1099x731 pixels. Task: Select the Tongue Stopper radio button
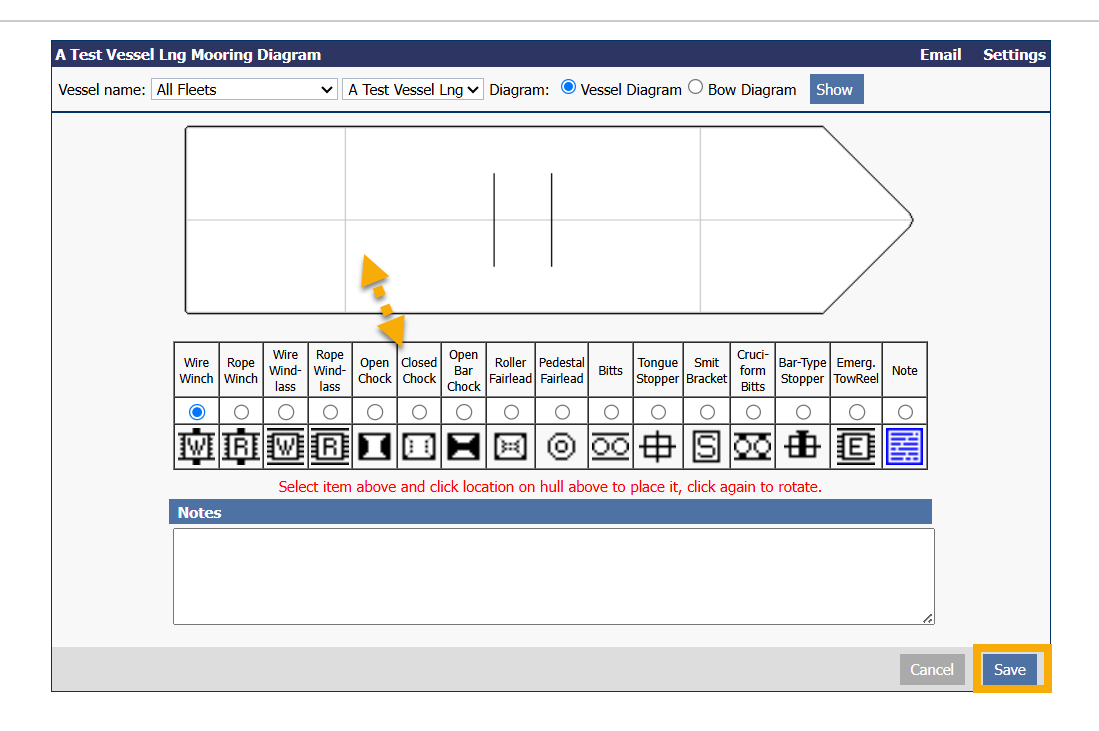(658, 412)
